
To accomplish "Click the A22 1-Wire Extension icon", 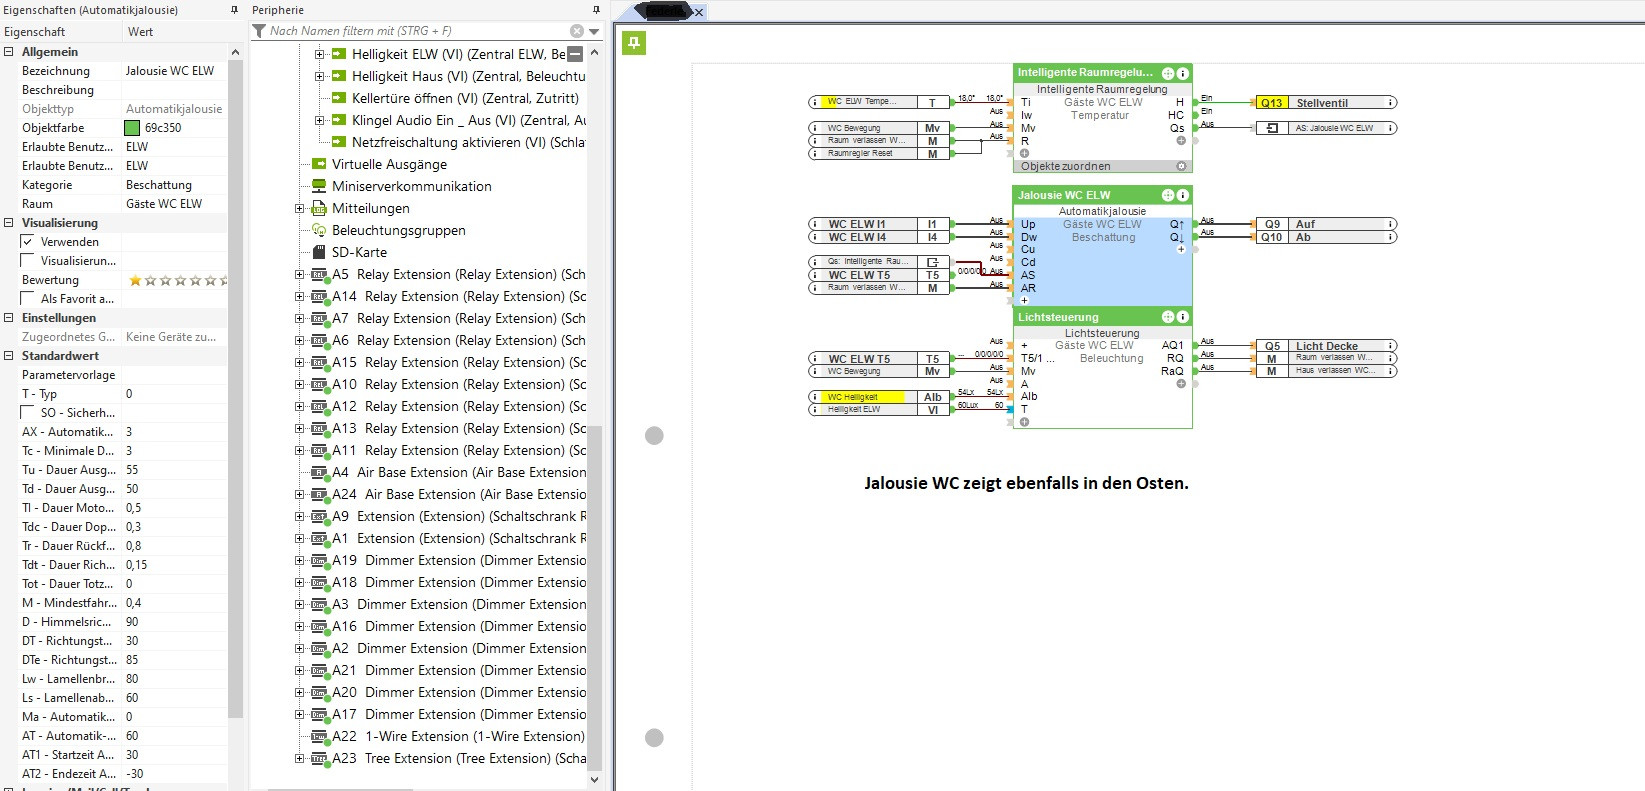I will point(319,736).
